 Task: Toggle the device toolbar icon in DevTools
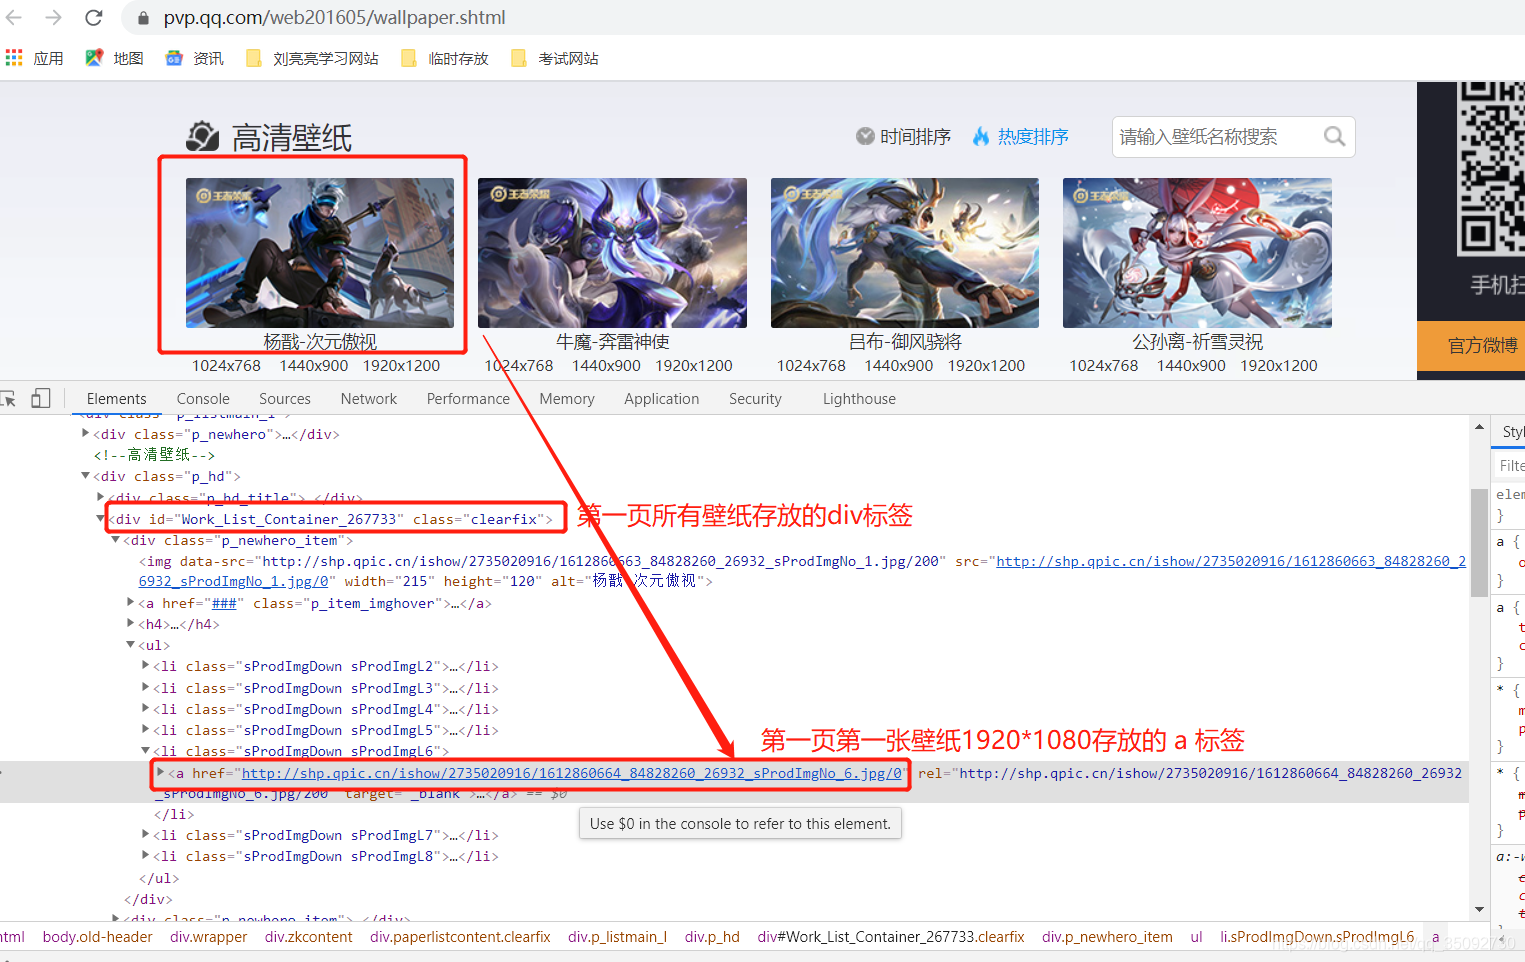40,398
